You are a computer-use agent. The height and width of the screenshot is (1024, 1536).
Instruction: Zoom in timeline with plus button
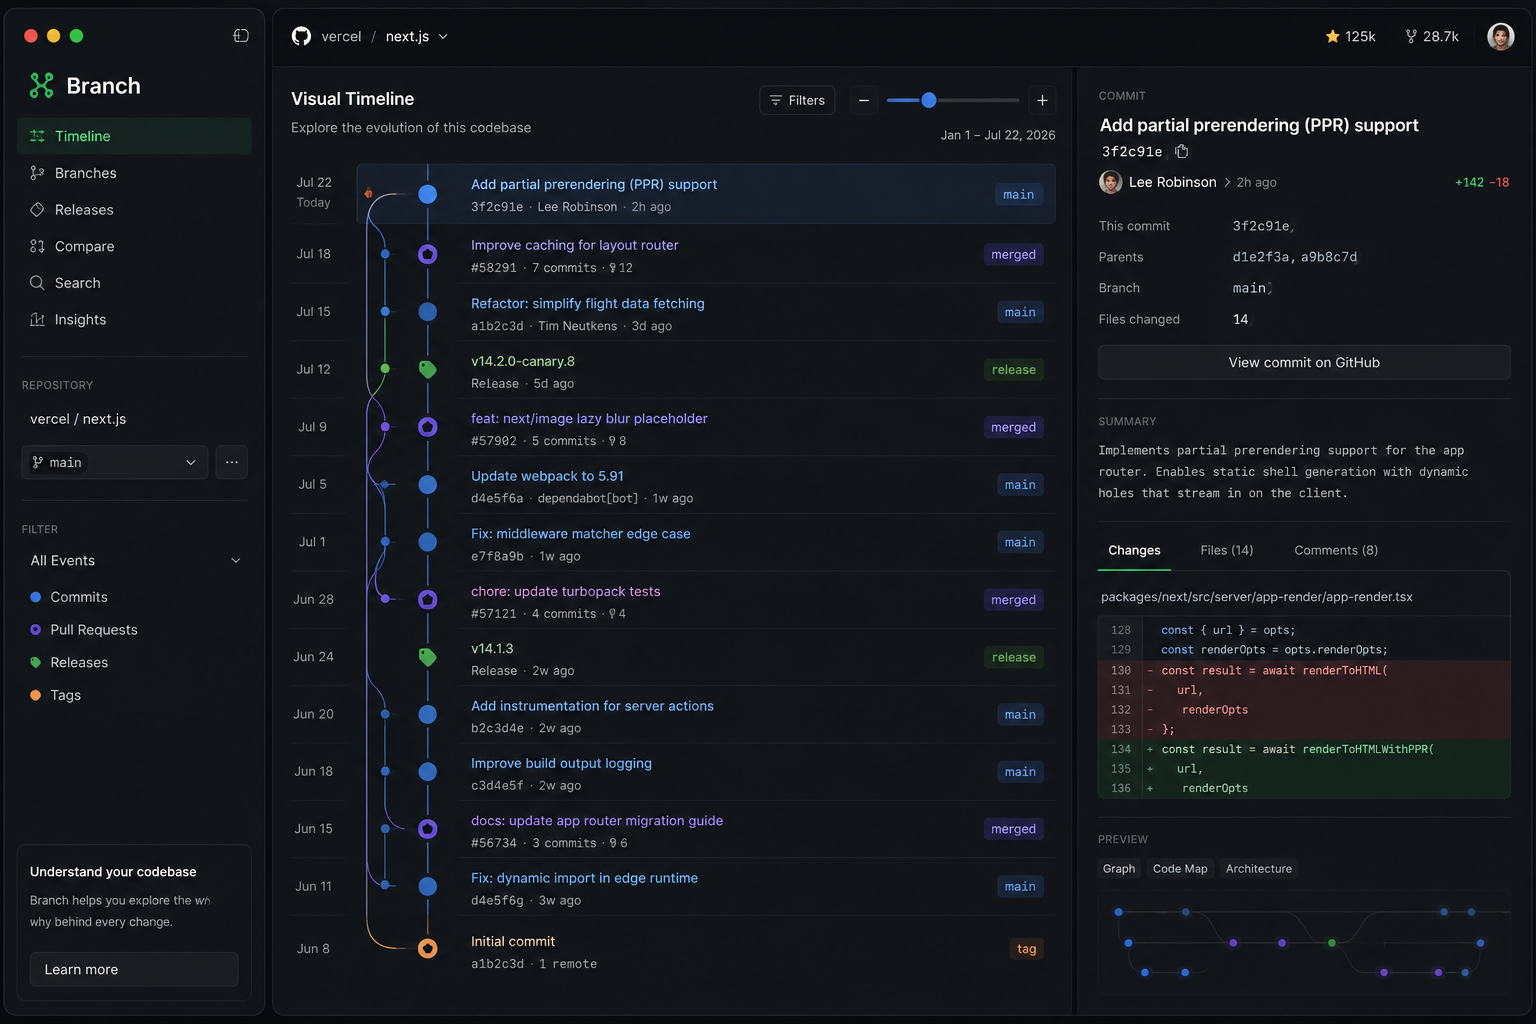(x=1042, y=100)
